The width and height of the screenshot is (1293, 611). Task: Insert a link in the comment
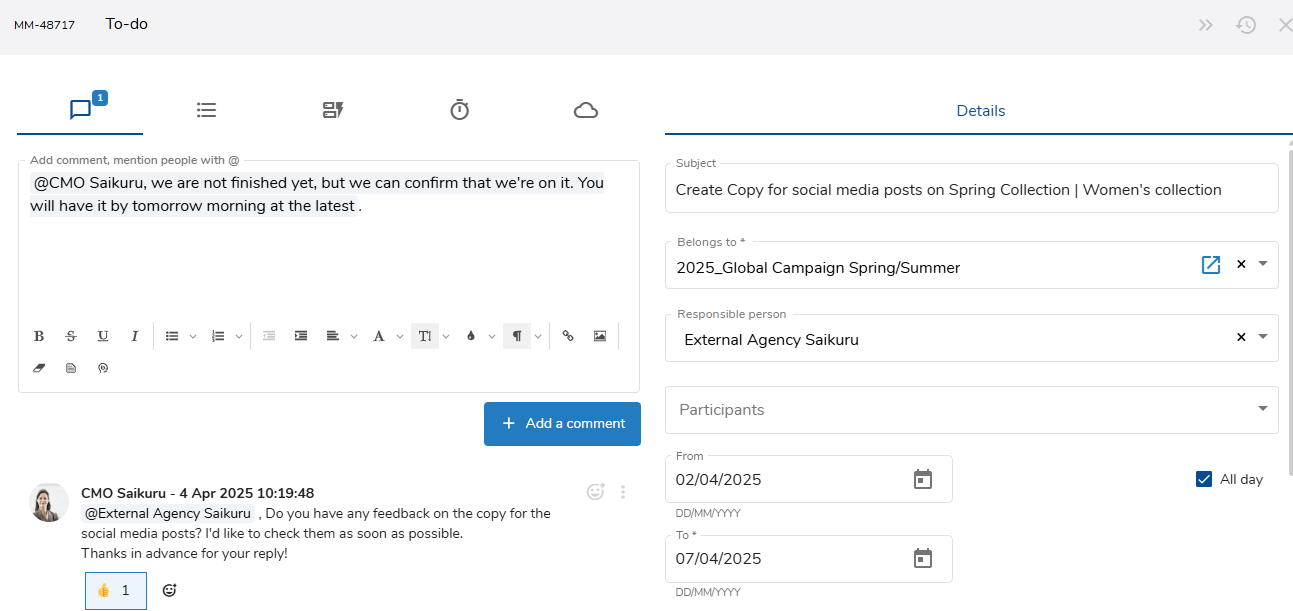[x=568, y=336]
